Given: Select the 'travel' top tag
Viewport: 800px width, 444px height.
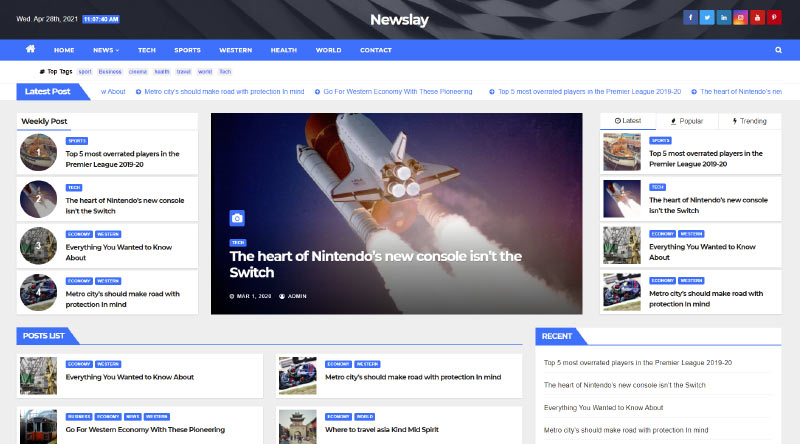Looking at the screenshot, I should pyautogui.click(x=184, y=71).
